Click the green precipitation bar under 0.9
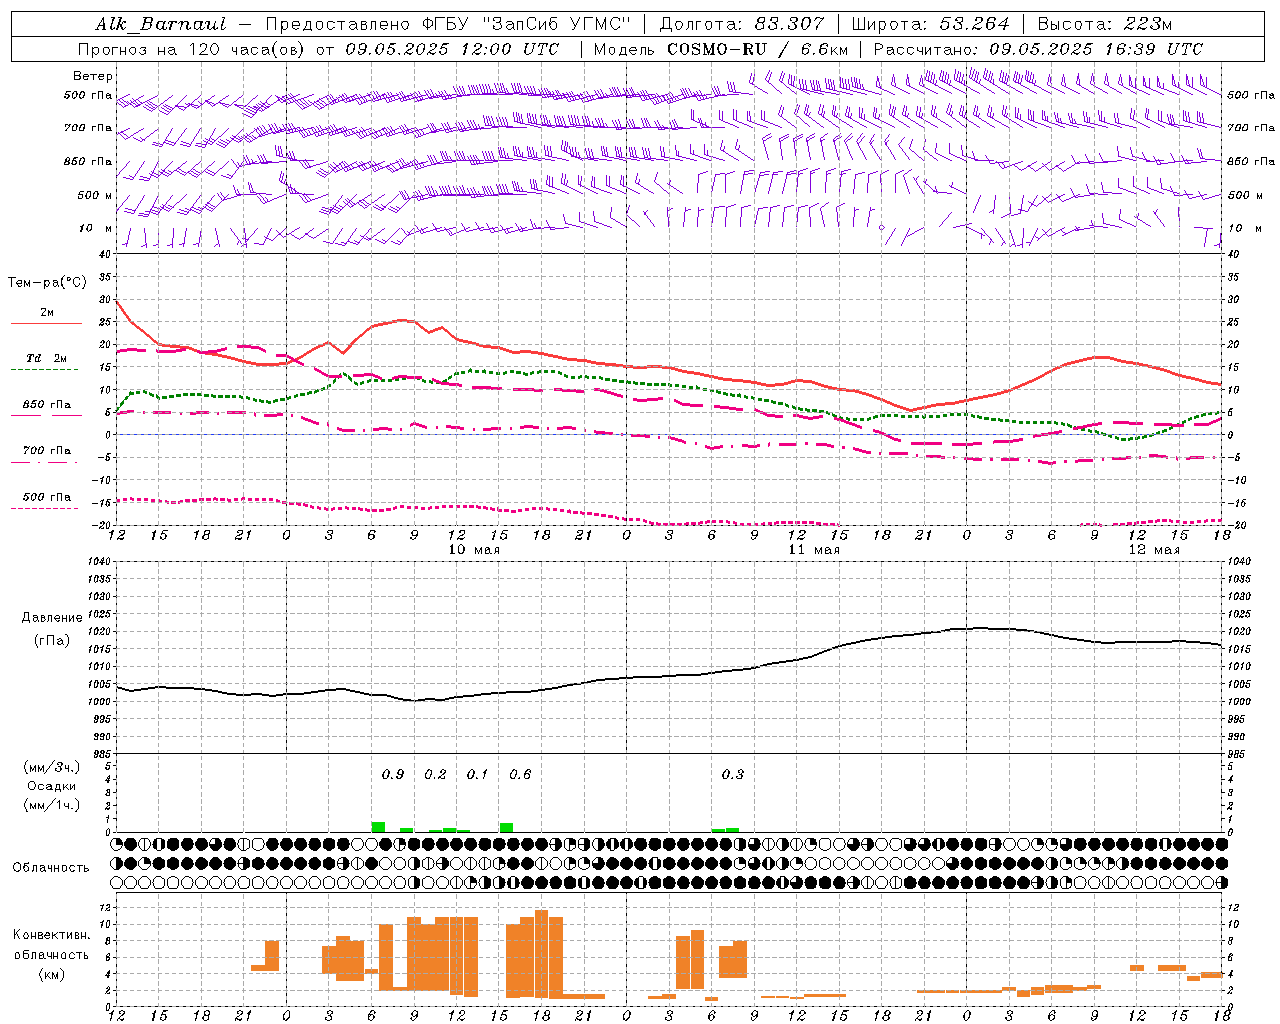1280x1024 pixels. (378, 827)
